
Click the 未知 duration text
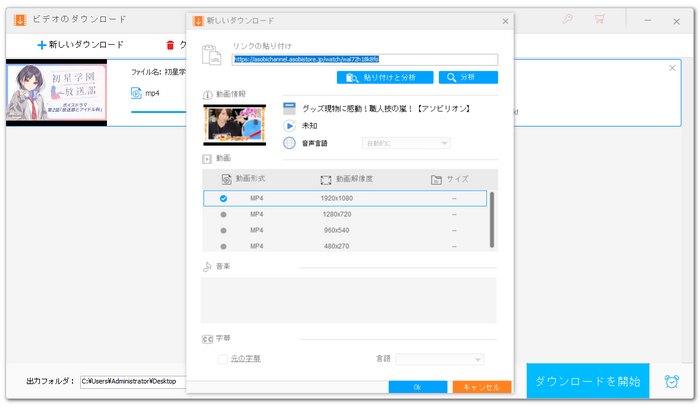coord(310,126)
